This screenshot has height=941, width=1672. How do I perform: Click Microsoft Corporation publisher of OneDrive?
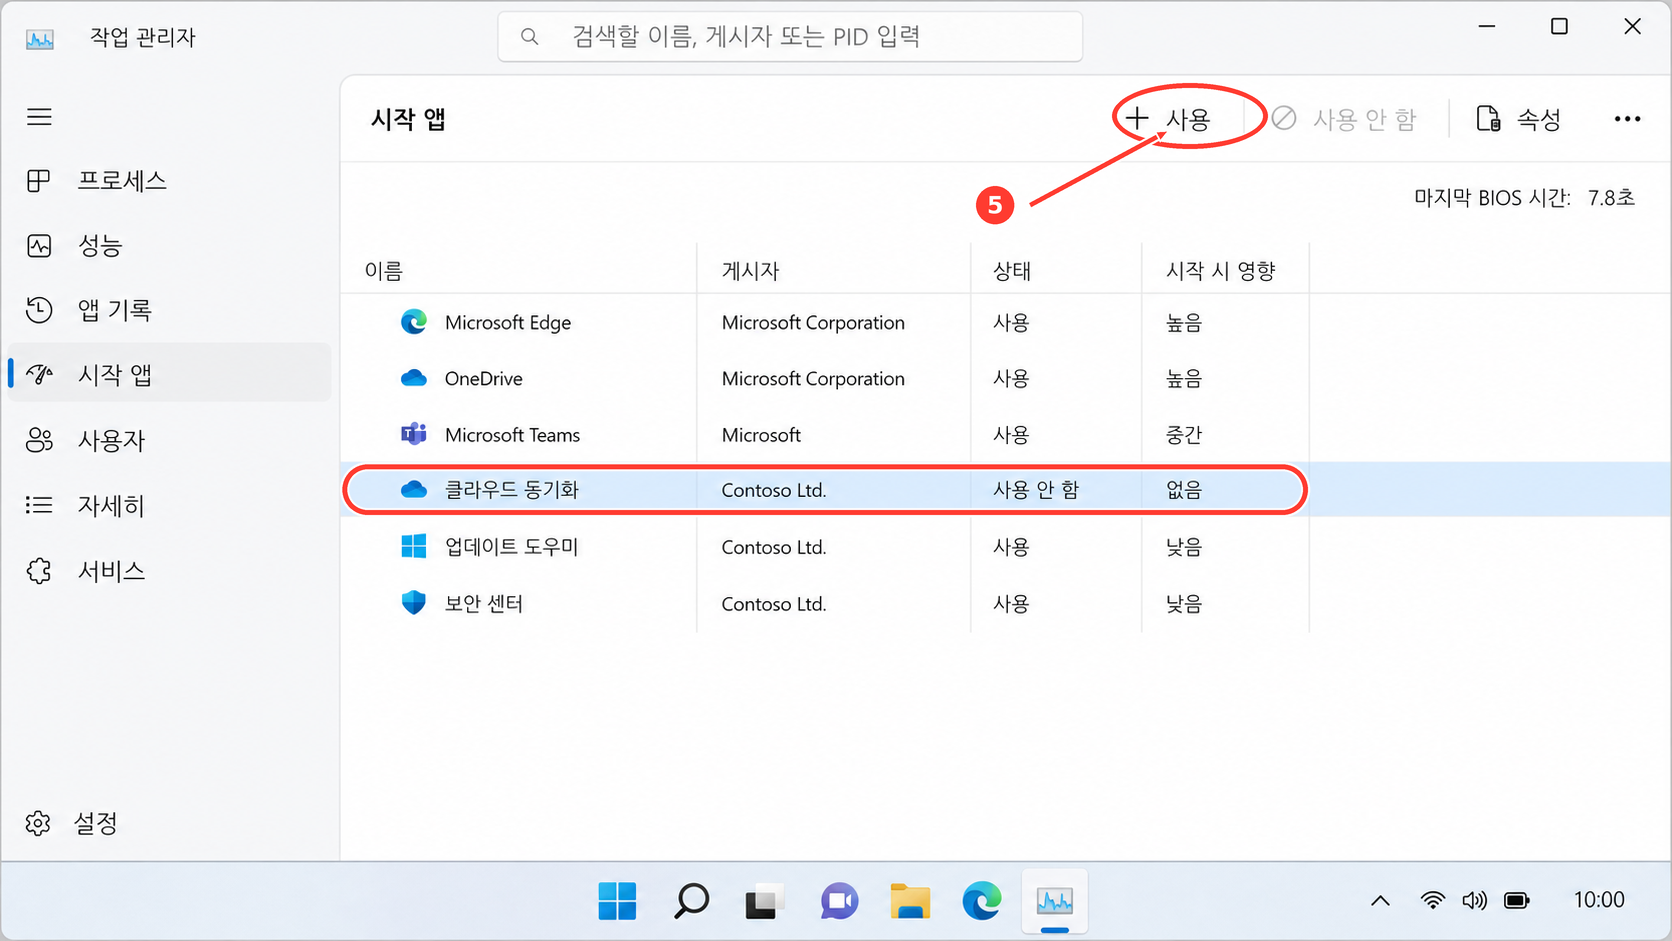813,379
